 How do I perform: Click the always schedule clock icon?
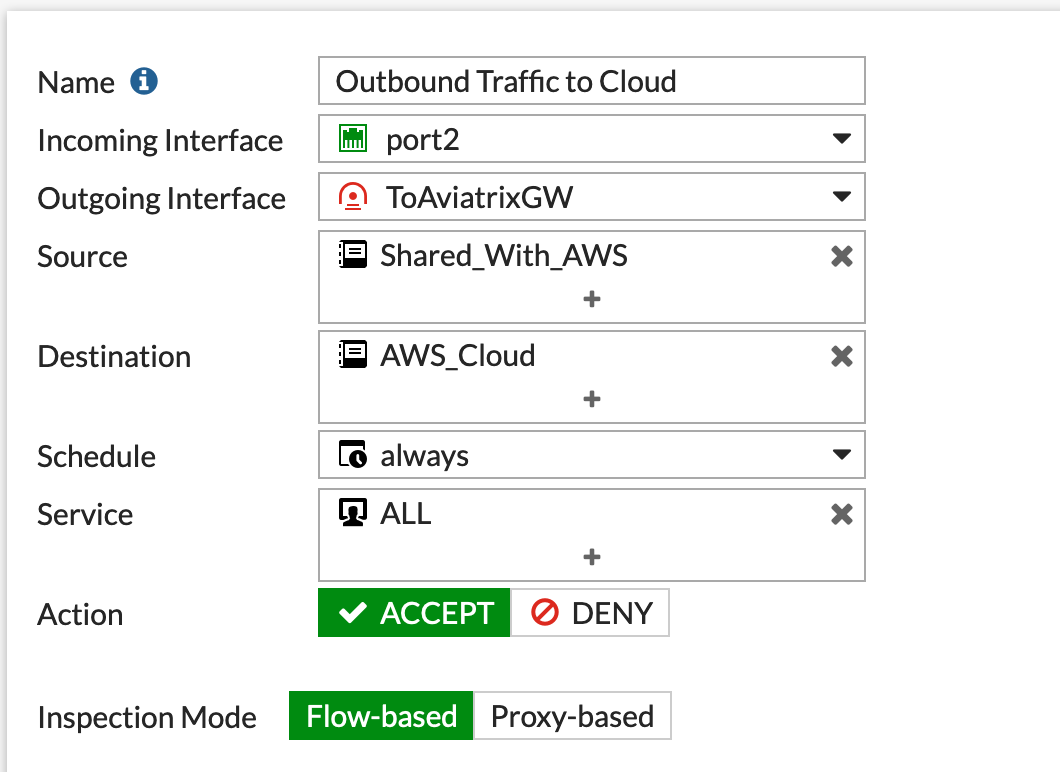point(352,456)
